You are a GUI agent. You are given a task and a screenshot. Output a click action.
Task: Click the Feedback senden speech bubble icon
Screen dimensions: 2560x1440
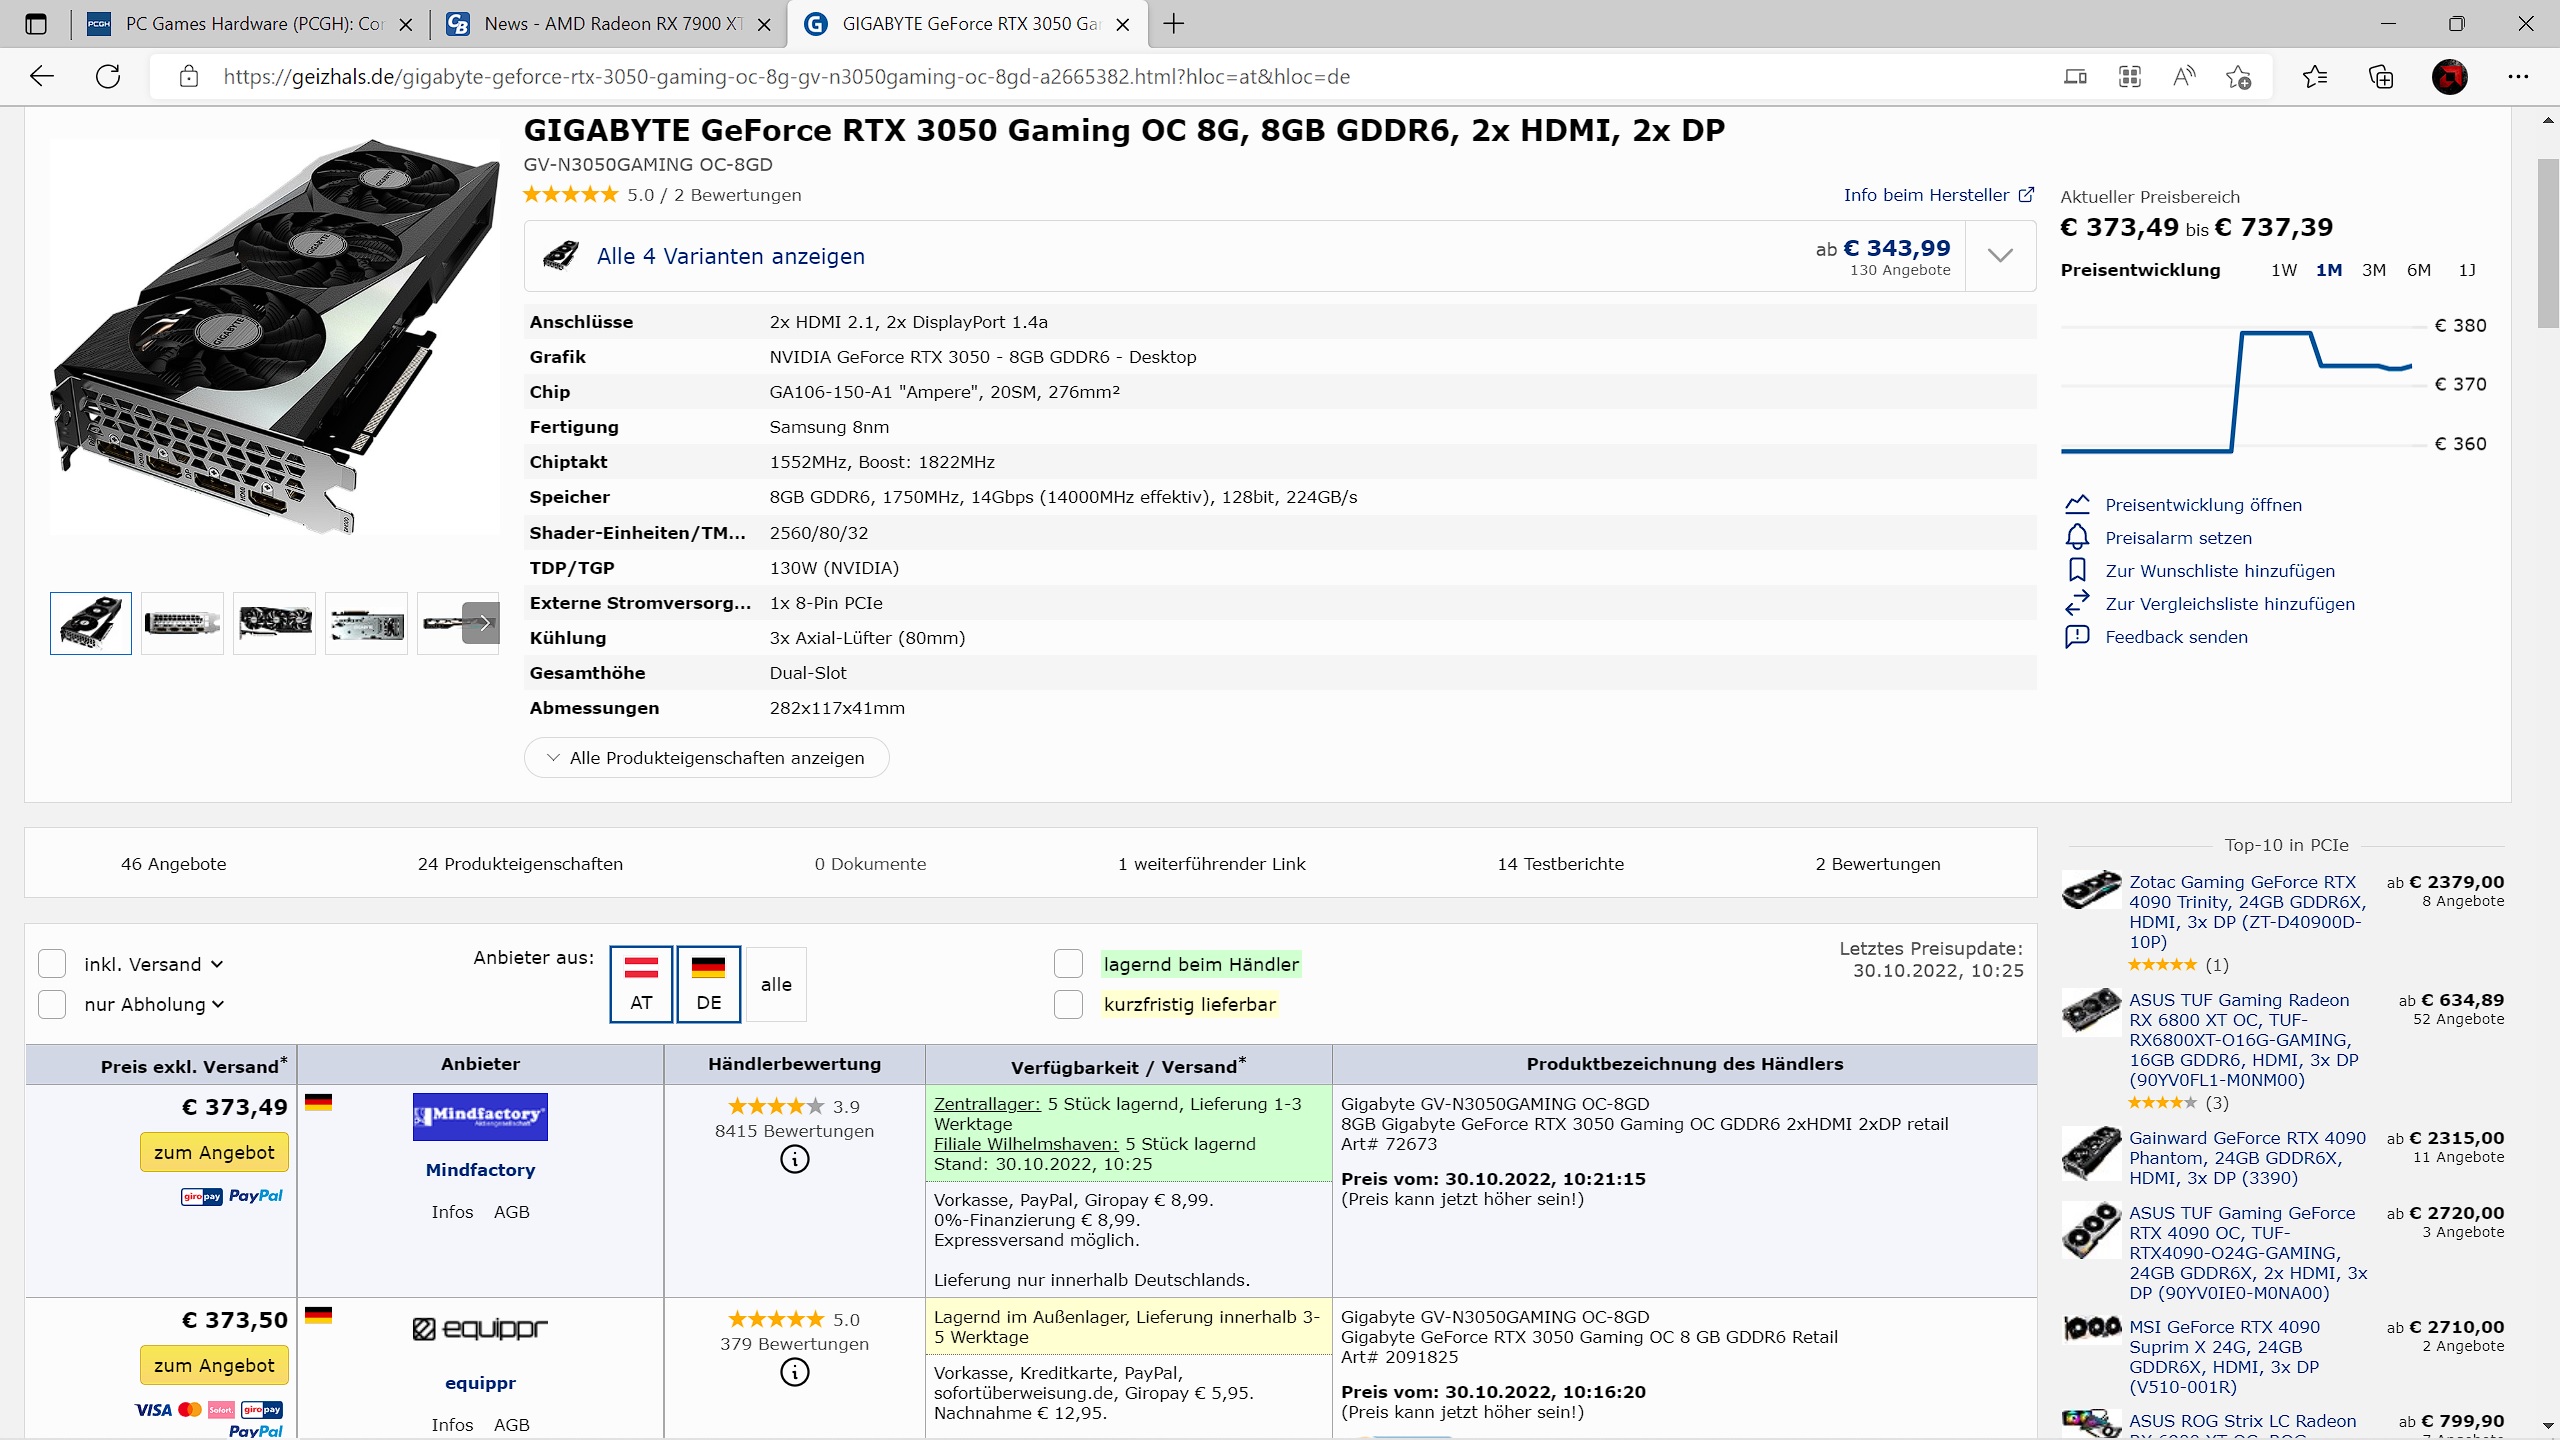coord(2077,637)
